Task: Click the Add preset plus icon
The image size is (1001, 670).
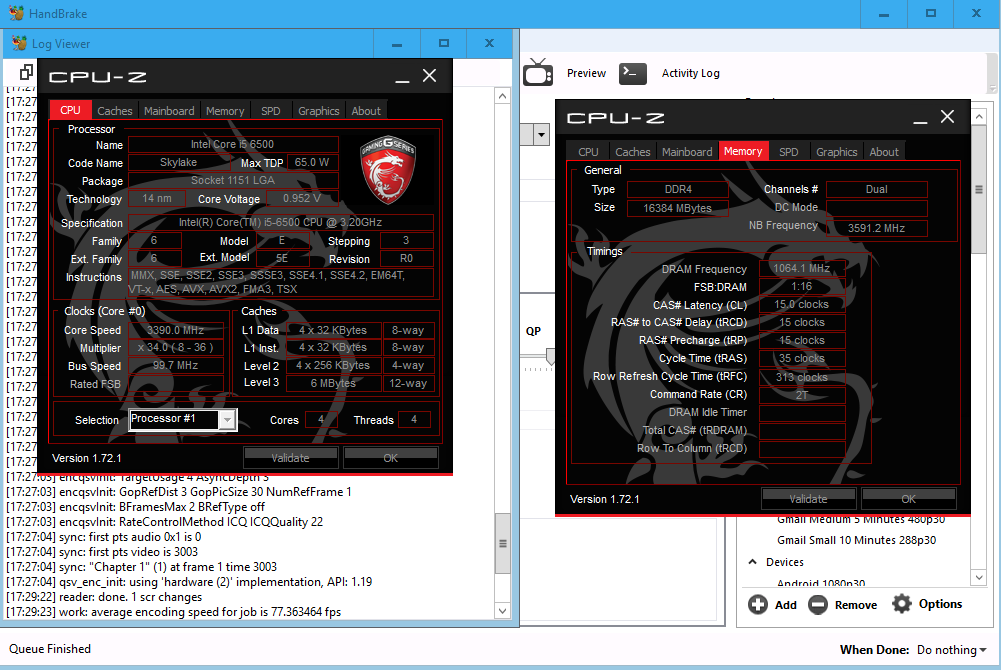Action: [x=758, y=604]
